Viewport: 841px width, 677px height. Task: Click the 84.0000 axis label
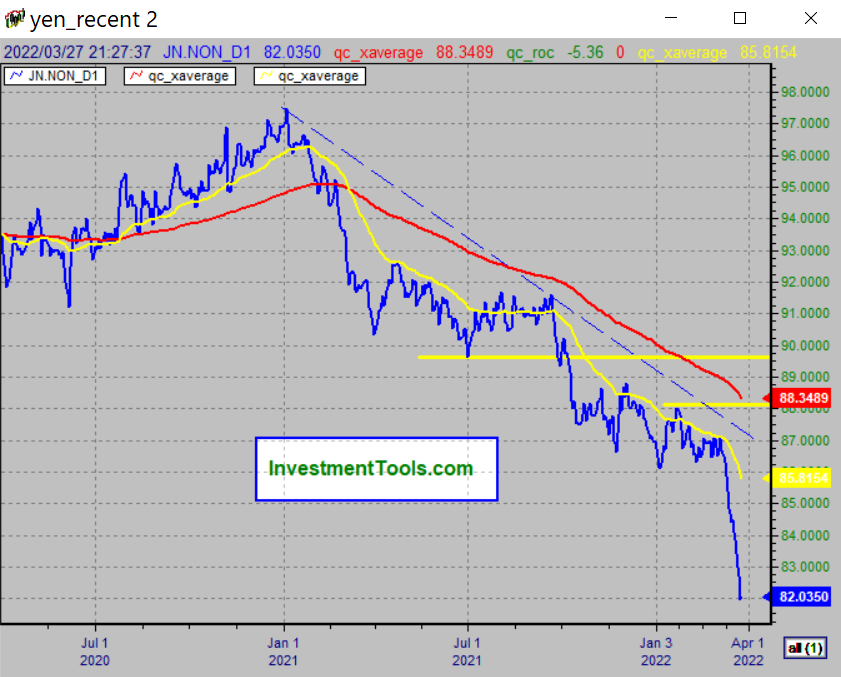(x=805, y=536)
